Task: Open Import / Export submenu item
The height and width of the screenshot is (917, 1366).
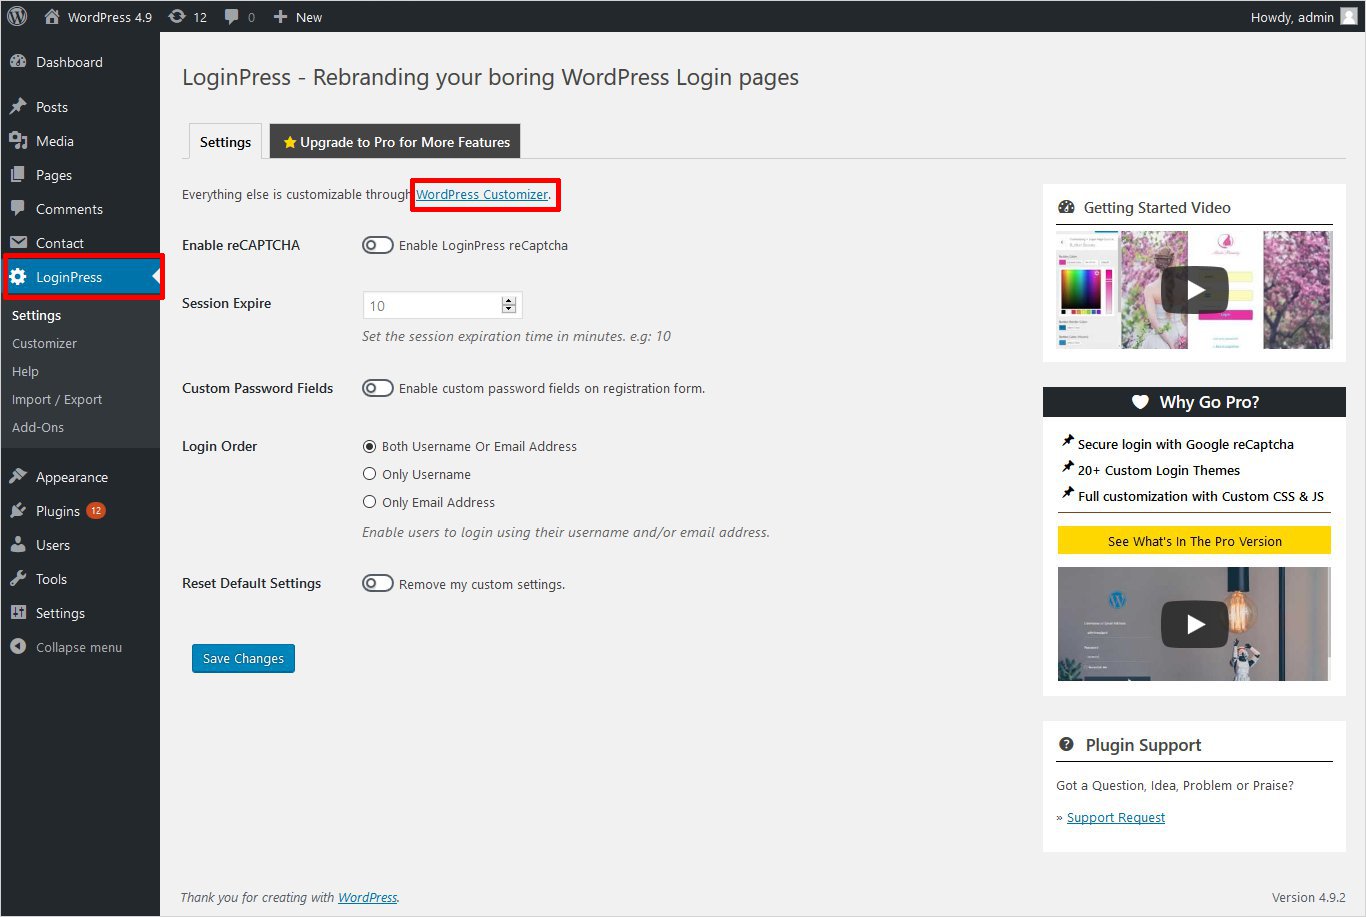Action: tap(57, 399)
